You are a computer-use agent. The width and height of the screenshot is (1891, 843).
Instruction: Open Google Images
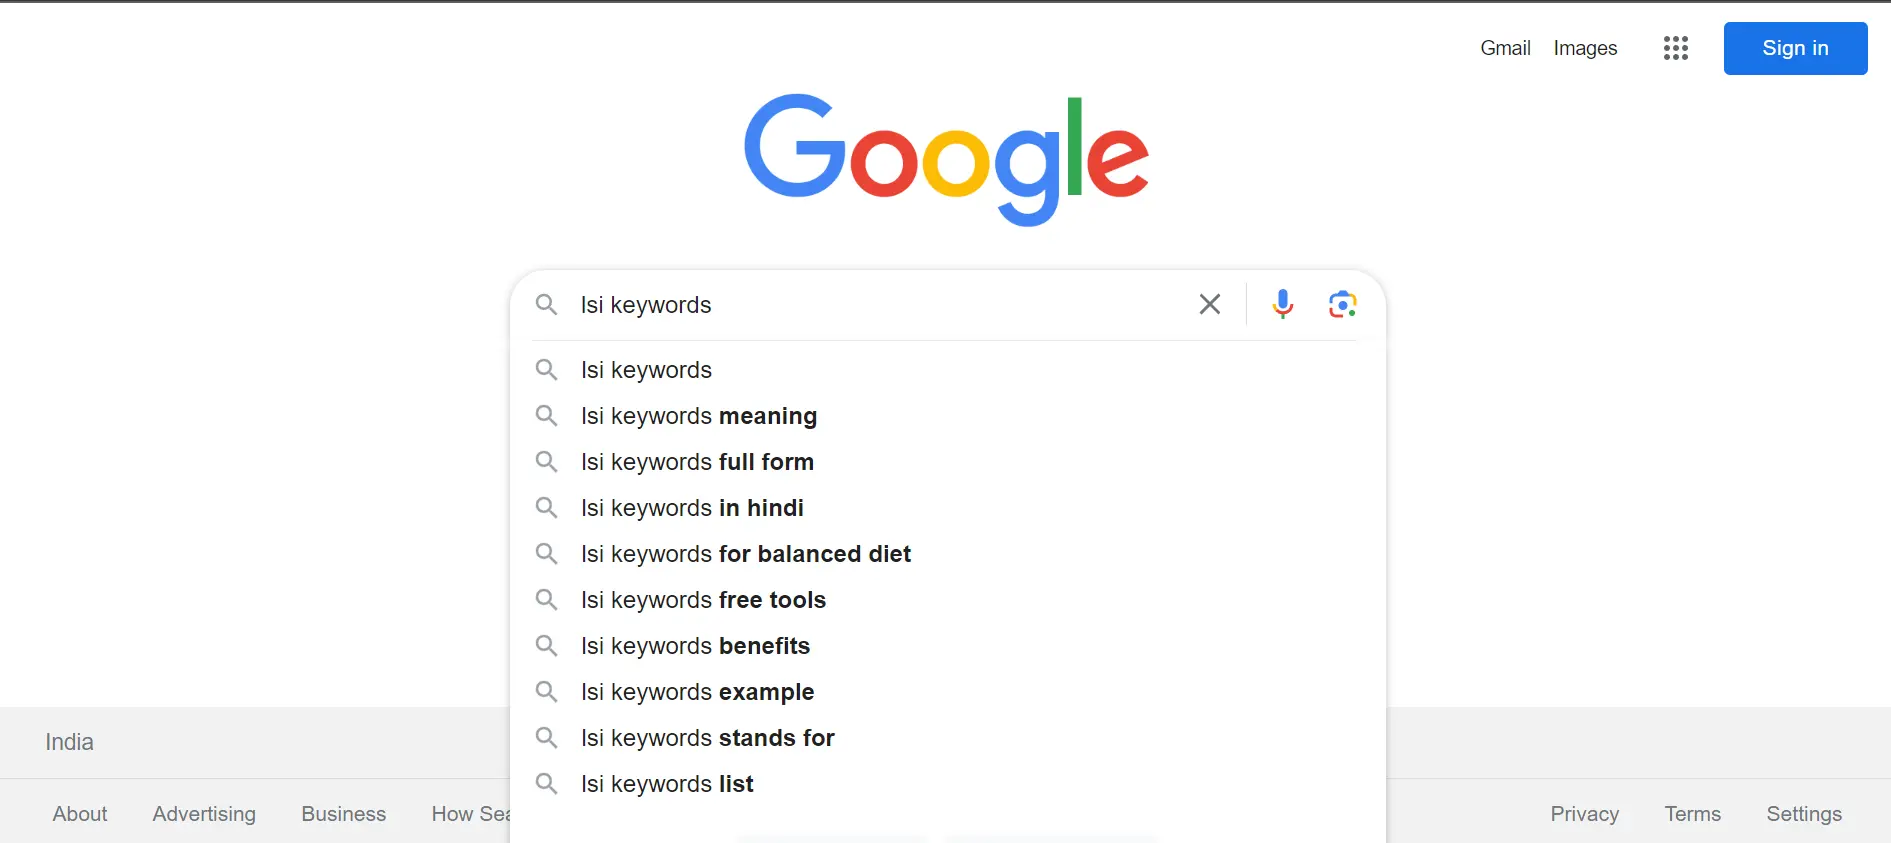[1585, 47]
